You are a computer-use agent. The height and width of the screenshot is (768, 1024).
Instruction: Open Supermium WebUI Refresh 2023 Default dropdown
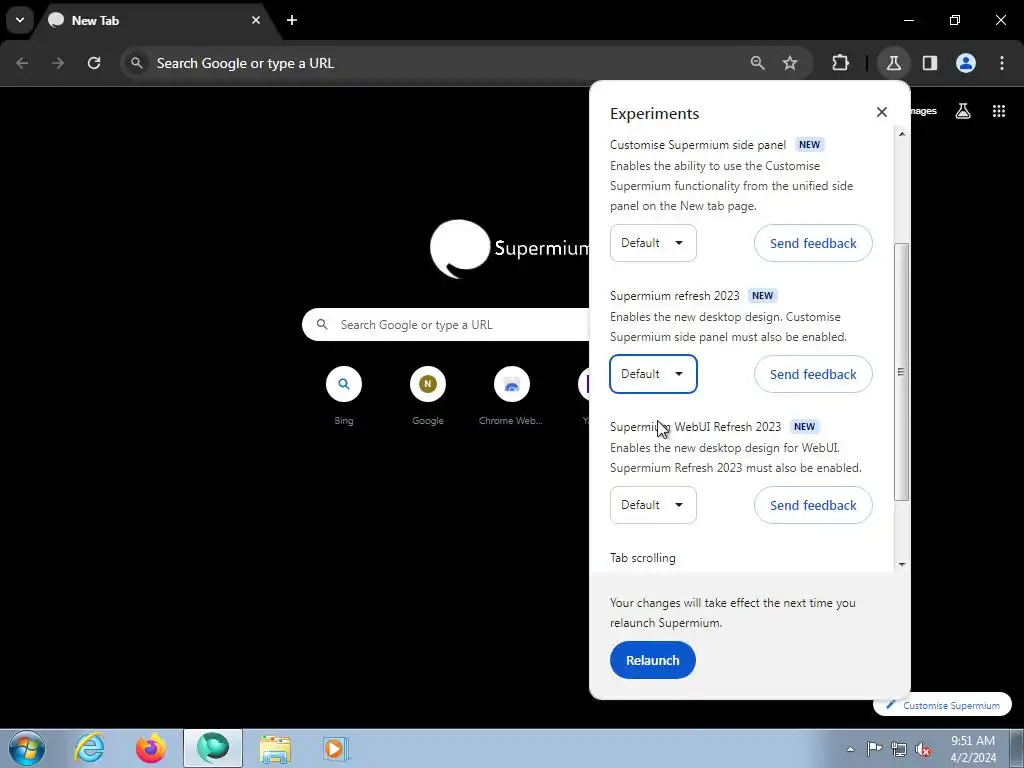coord(653,505)
